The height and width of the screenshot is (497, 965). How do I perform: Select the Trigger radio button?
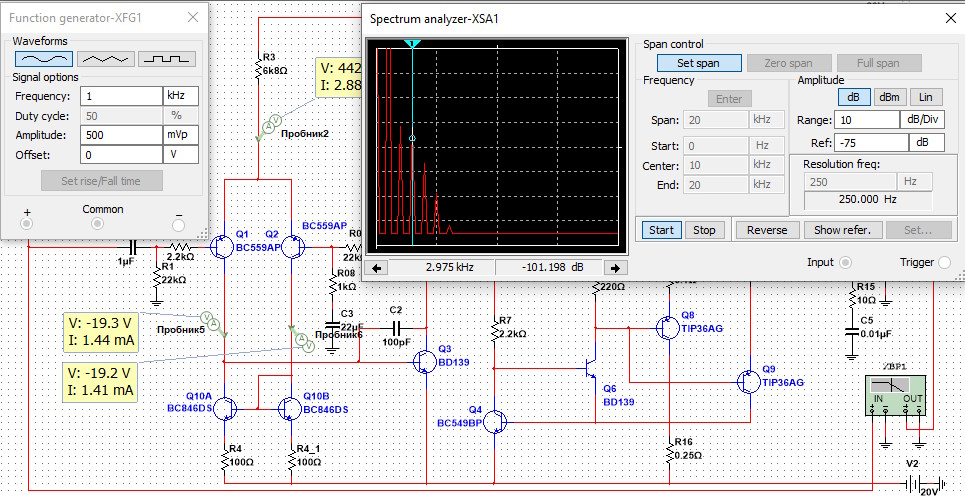[x=945, y=262]
